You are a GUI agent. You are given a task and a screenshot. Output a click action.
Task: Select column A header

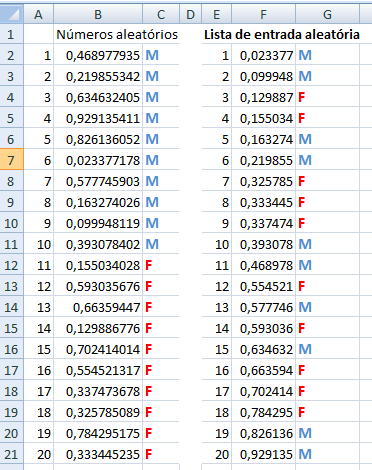coord(39,14)
